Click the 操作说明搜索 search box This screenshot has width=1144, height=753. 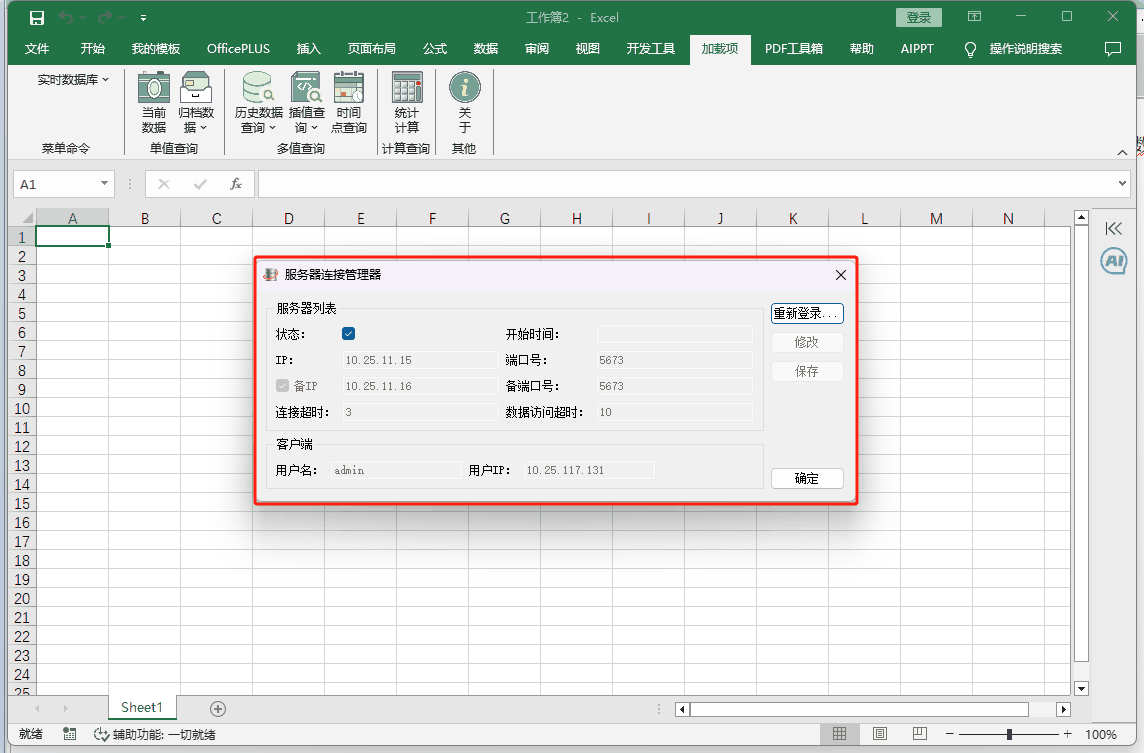click(x=1025, y=49)
